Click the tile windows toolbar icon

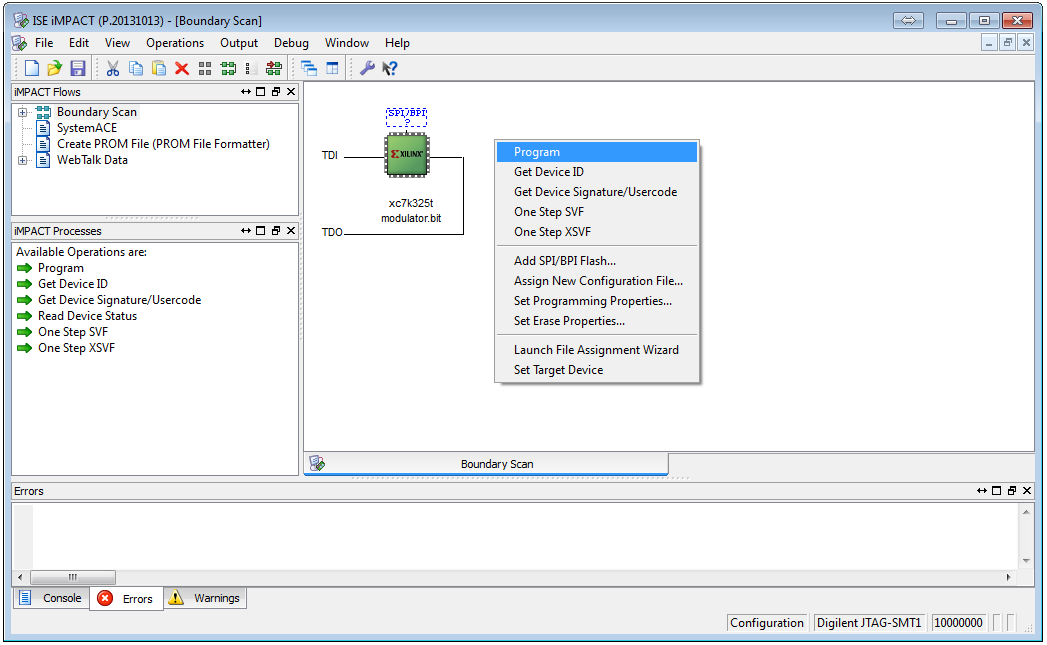pos(332,68)
